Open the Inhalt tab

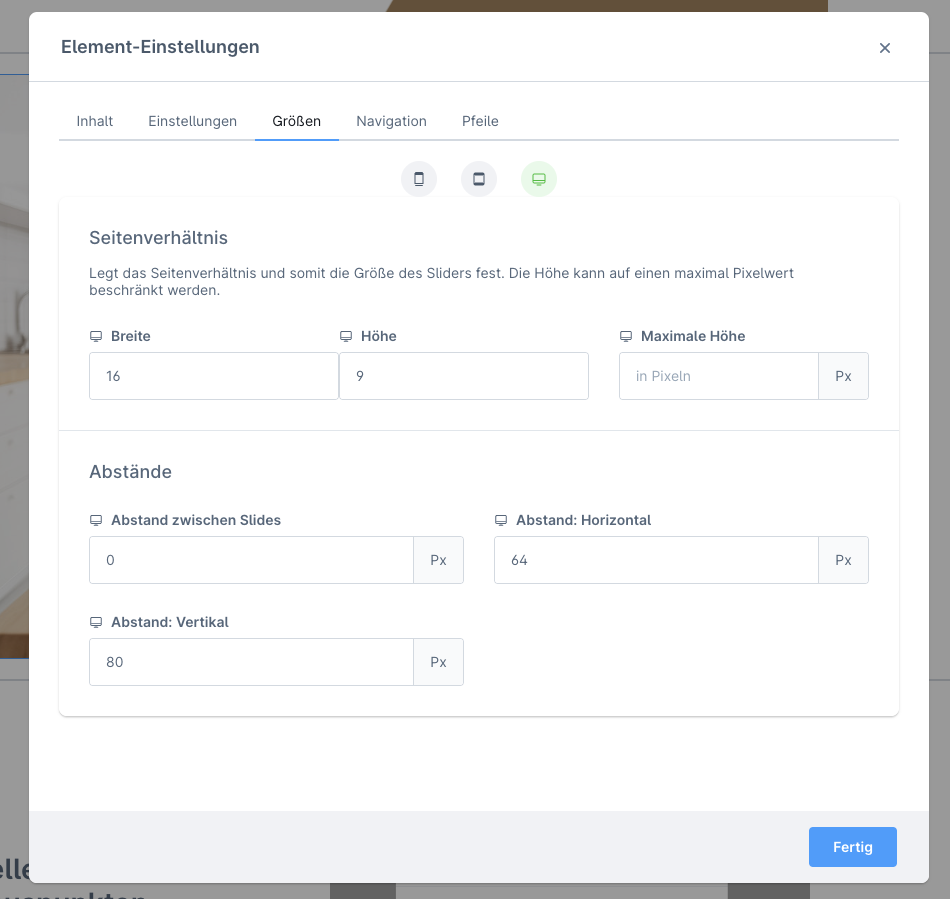coord(95,121)
